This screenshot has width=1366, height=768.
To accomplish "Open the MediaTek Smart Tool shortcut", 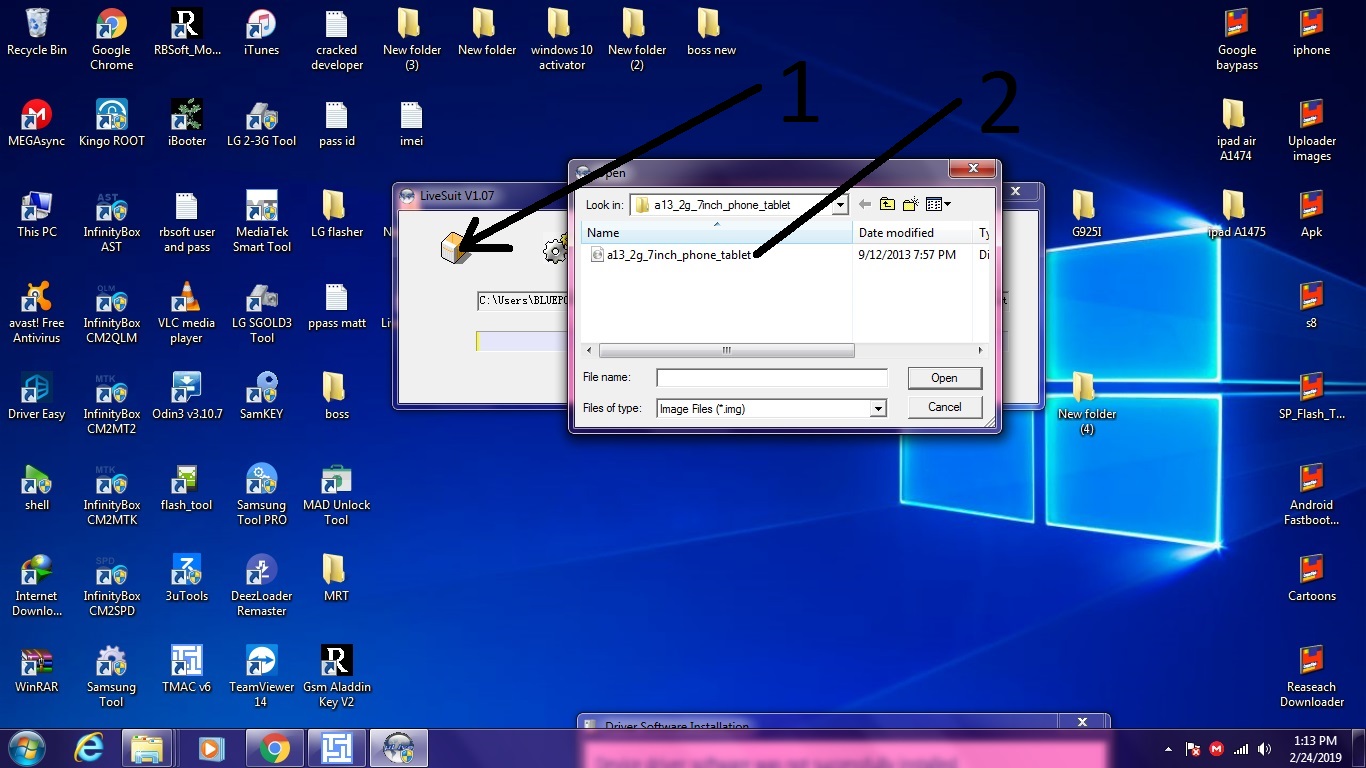I will 261,222.
